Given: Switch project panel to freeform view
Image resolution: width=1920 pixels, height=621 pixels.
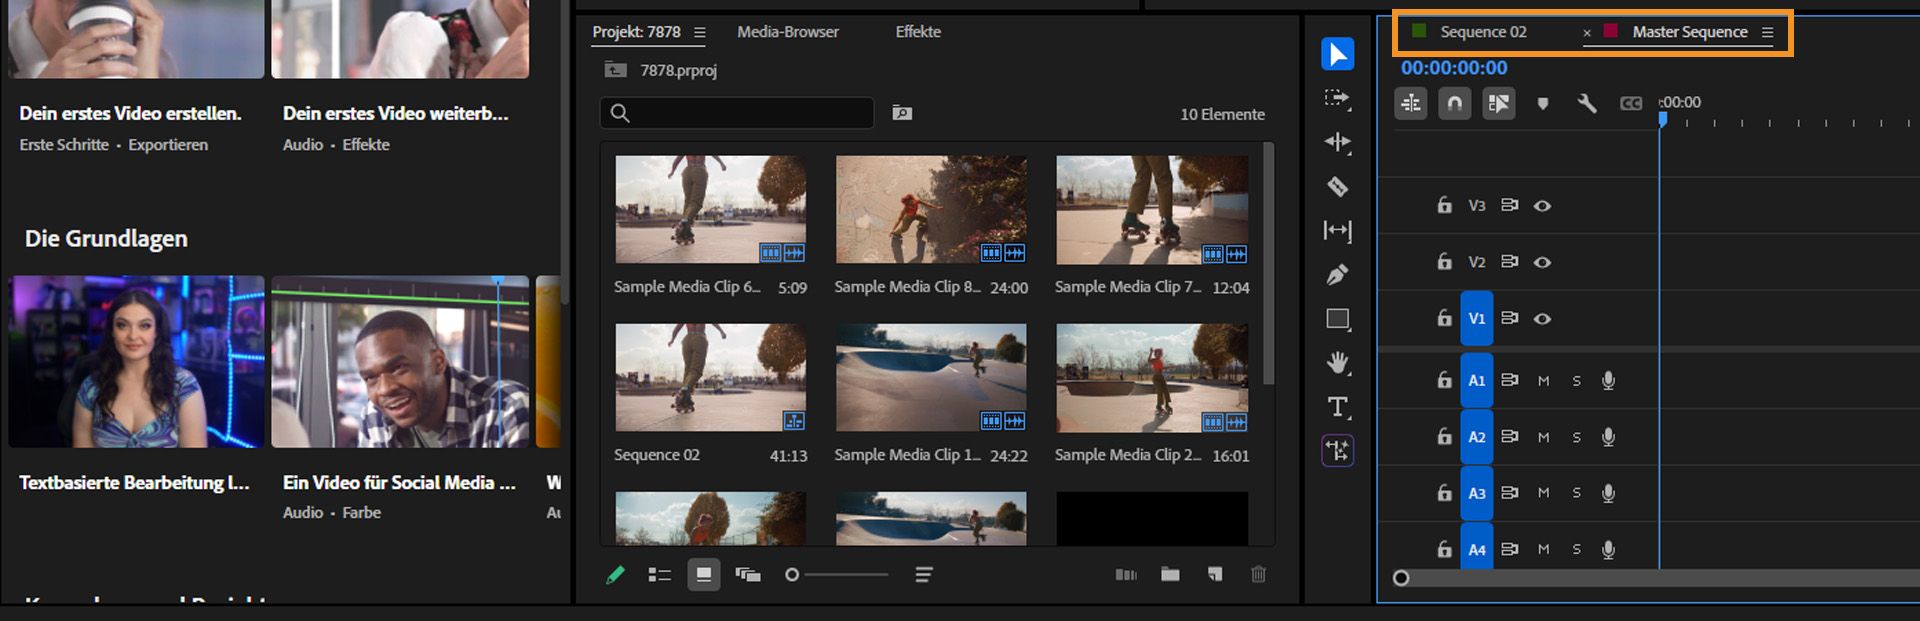Looking at the screenshot, I should 747,574.
